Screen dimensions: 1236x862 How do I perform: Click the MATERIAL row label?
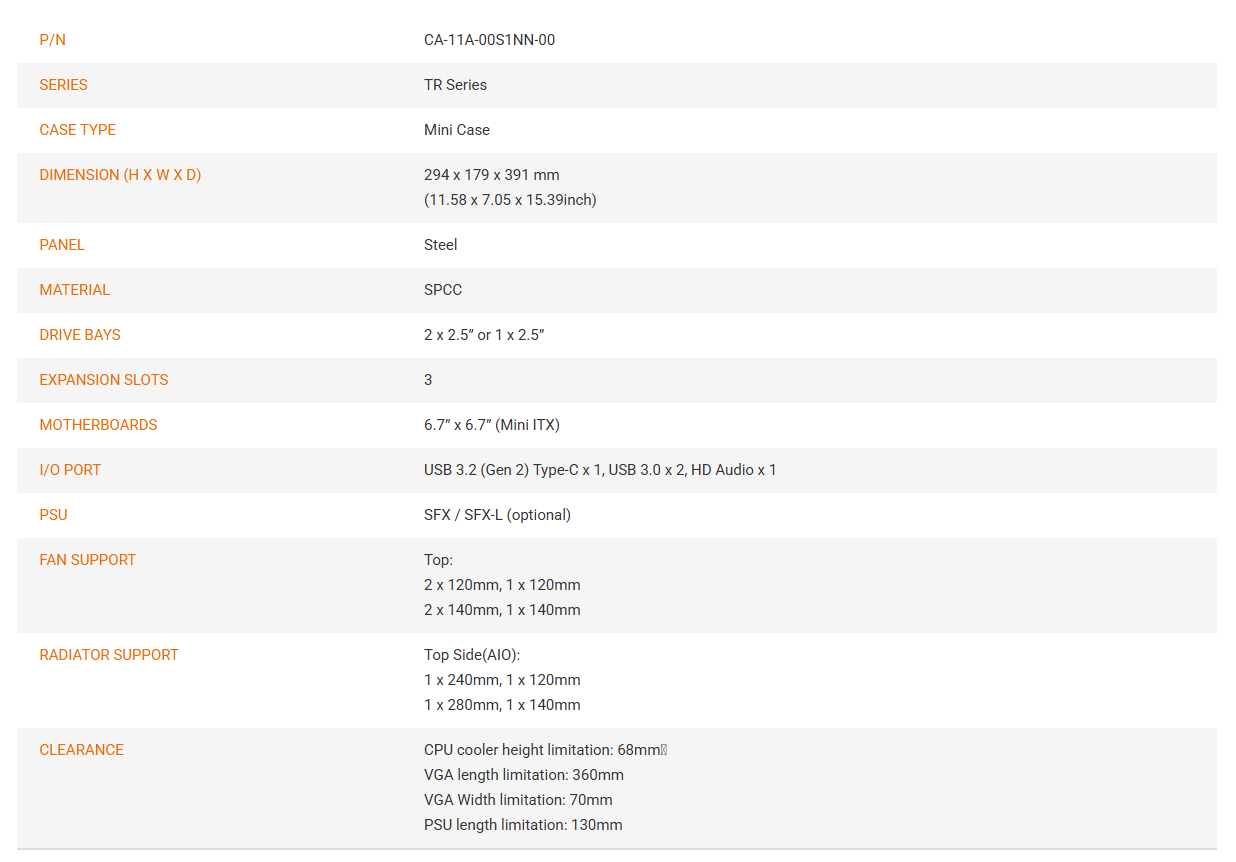click(x=74, y=290)
